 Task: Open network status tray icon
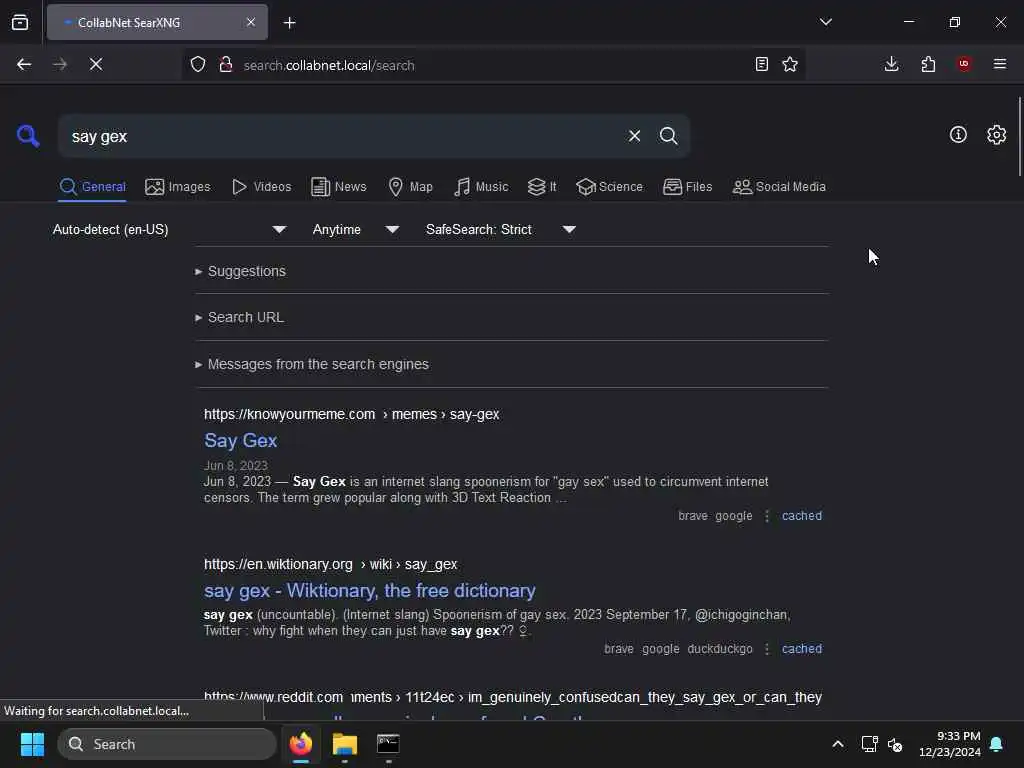(x=869, y=744)
